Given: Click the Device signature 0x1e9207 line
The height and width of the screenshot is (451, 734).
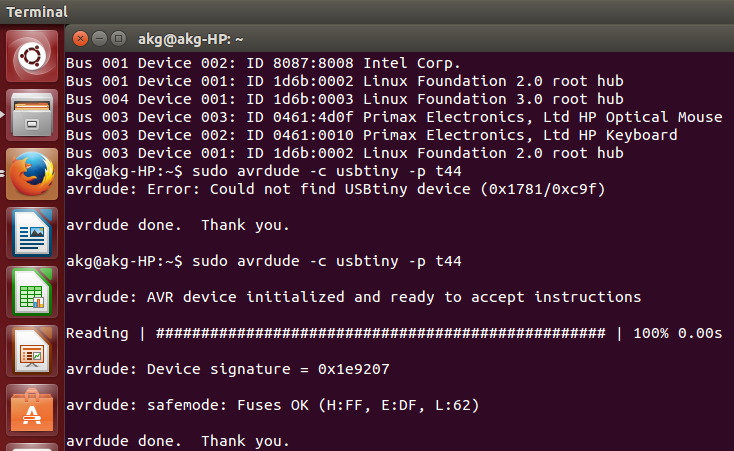Looking at the screenshot, I should point(227,369).
